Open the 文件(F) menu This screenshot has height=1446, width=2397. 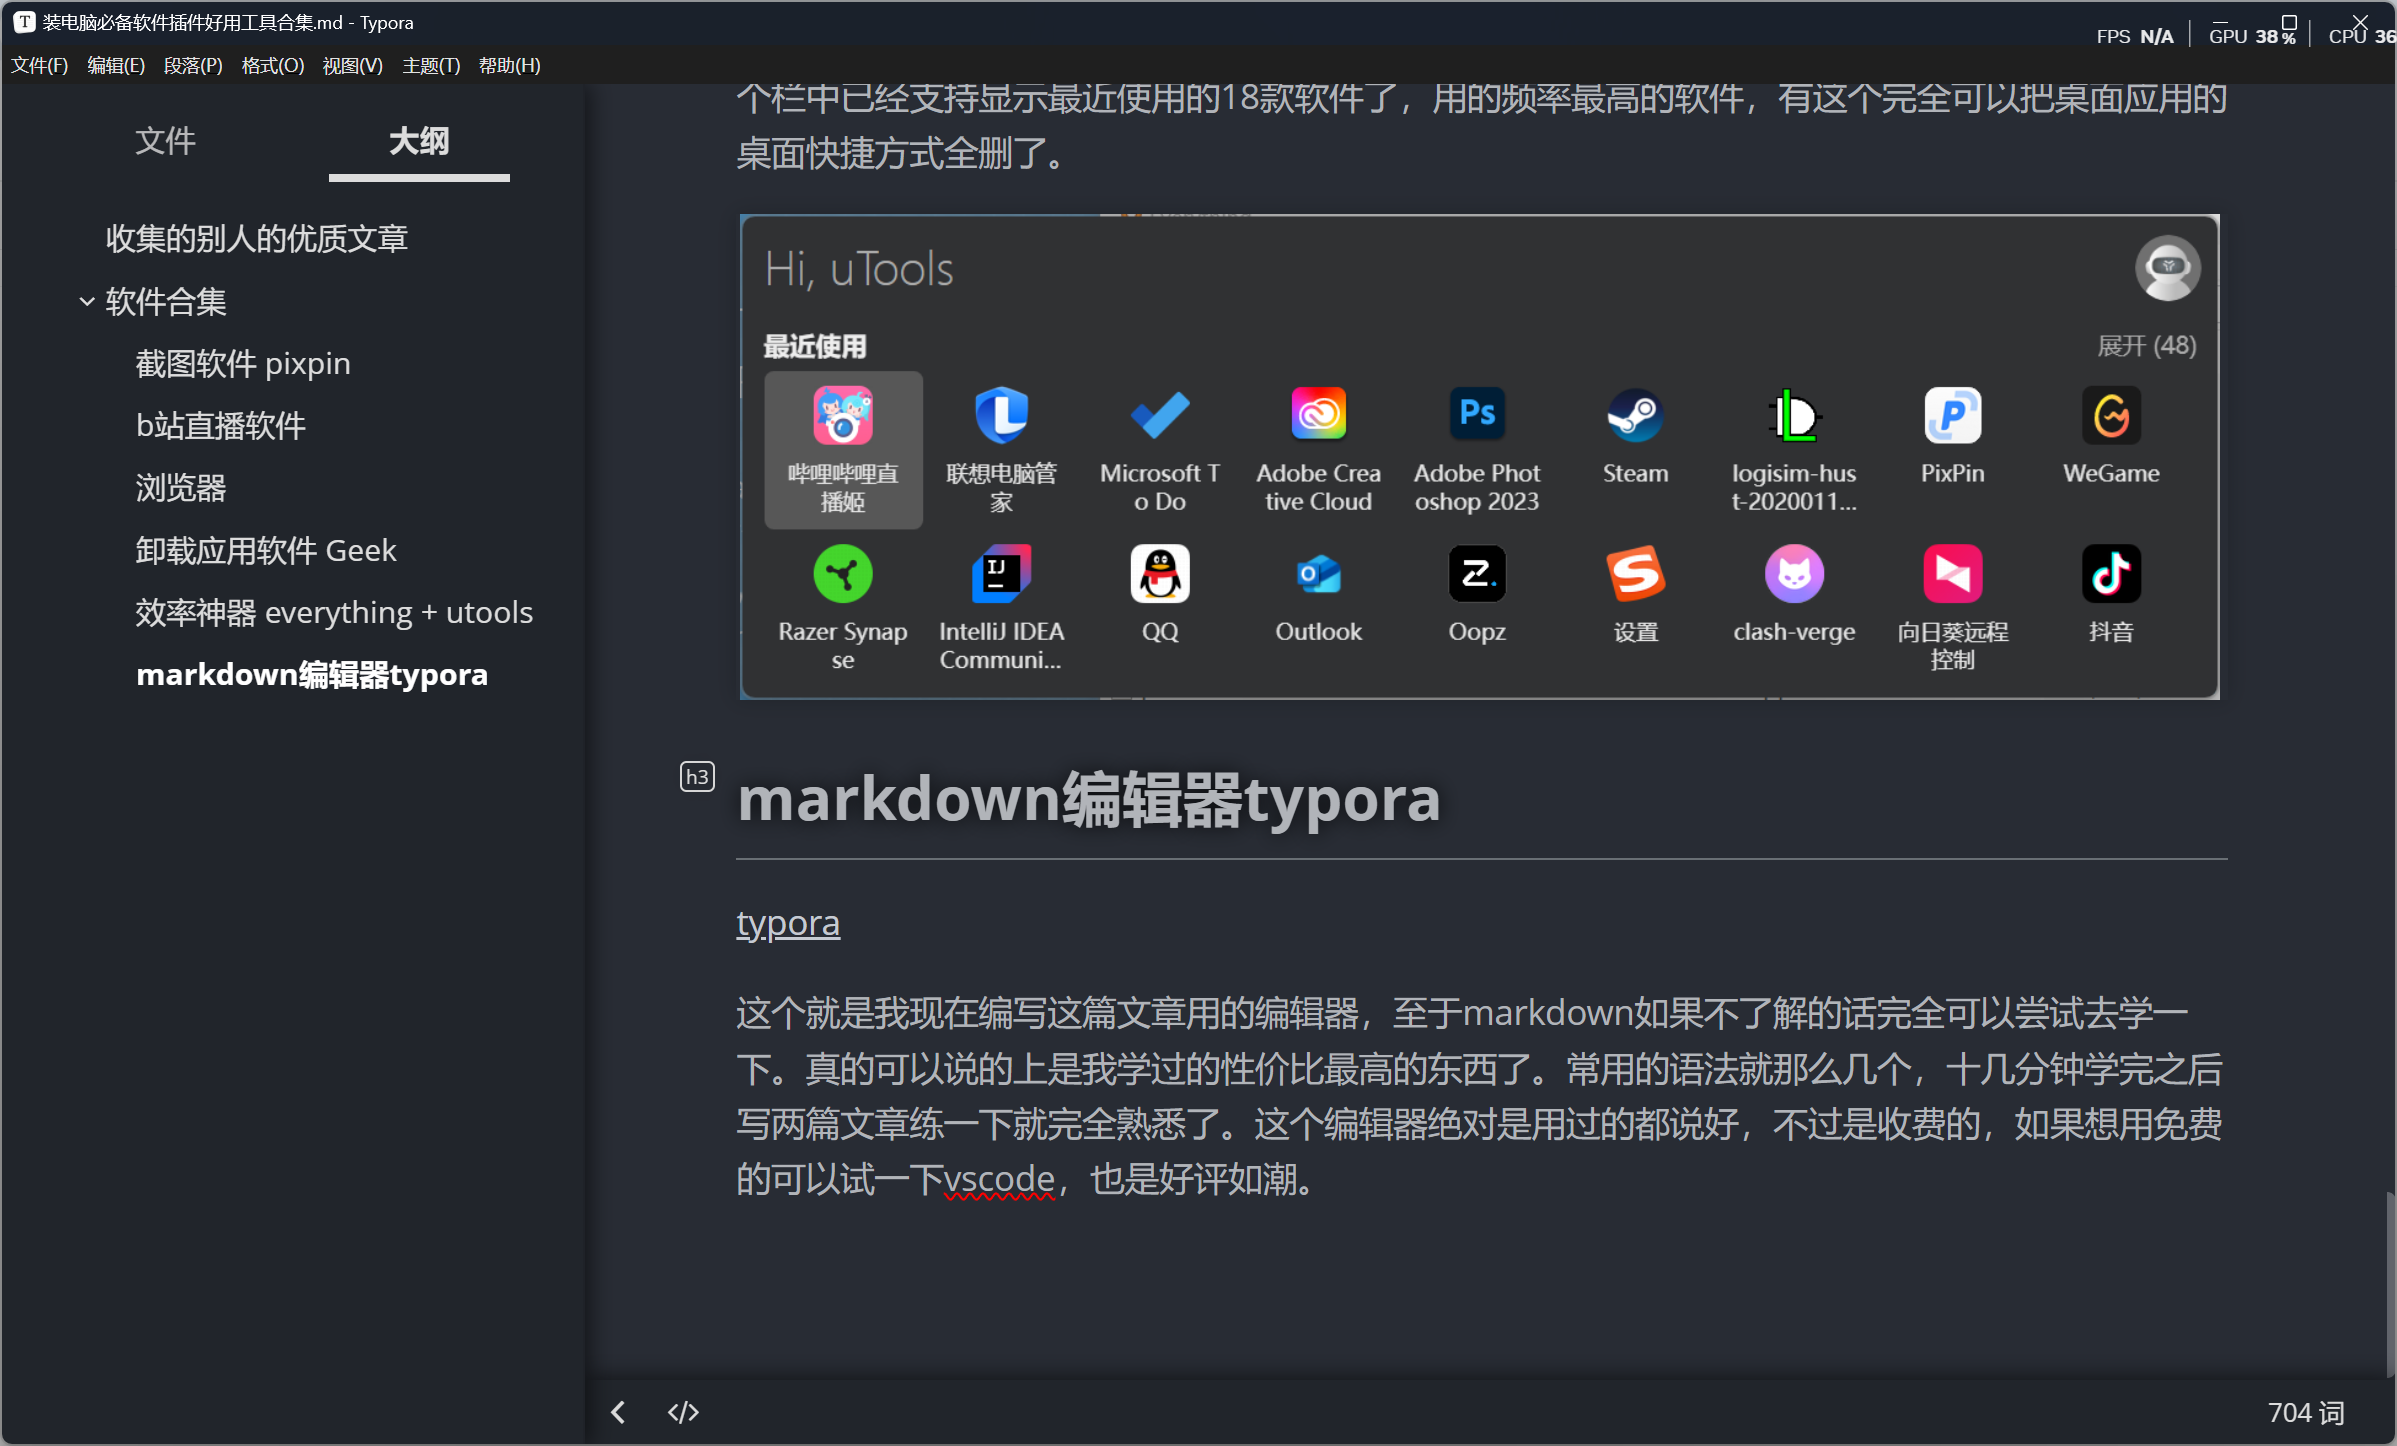coord(40,65)
